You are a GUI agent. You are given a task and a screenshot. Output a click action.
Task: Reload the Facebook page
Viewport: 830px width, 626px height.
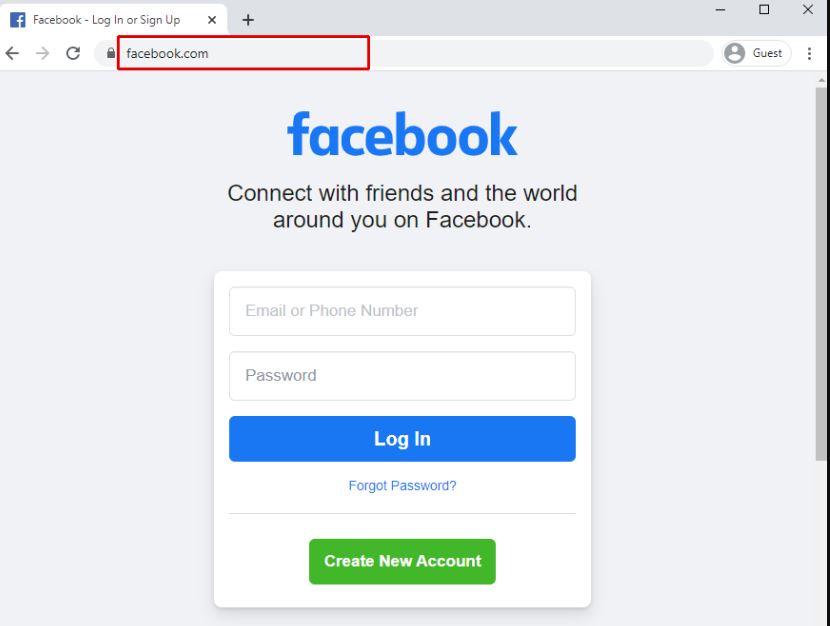[x=73, y=53]
